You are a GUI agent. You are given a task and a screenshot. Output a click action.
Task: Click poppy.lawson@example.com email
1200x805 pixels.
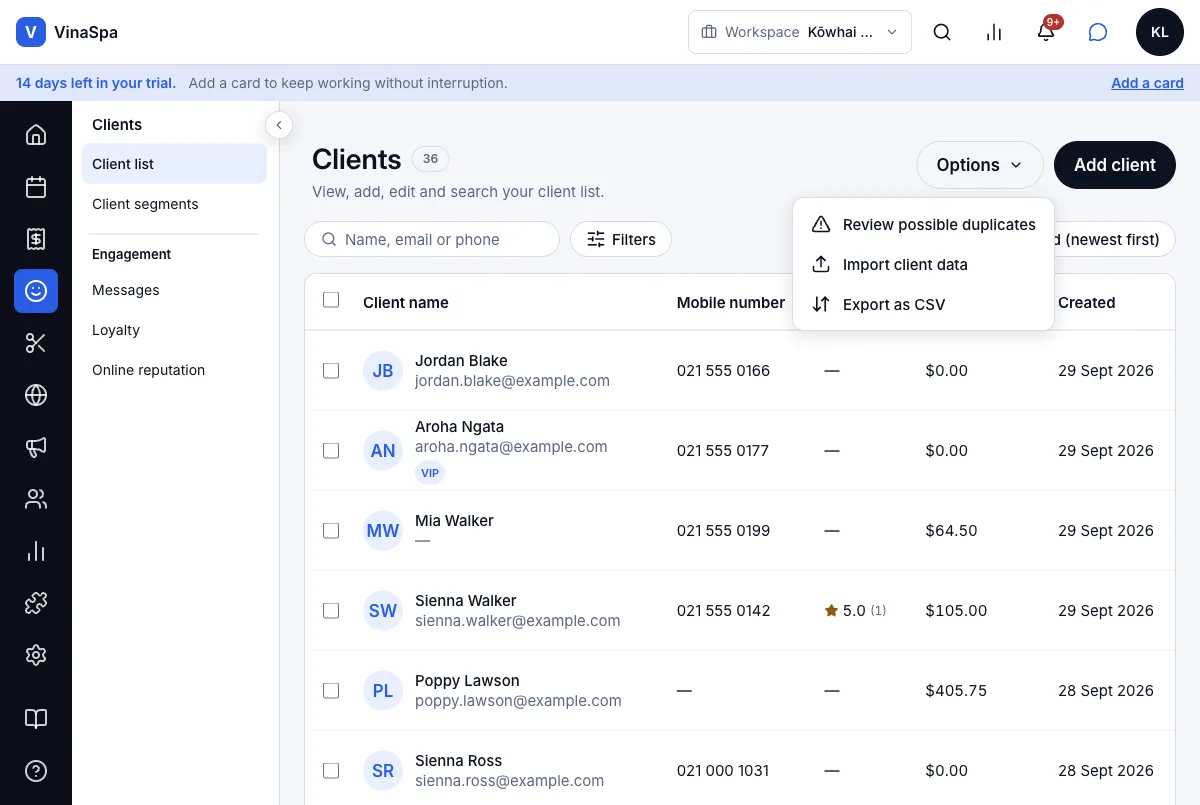point(518,701)
